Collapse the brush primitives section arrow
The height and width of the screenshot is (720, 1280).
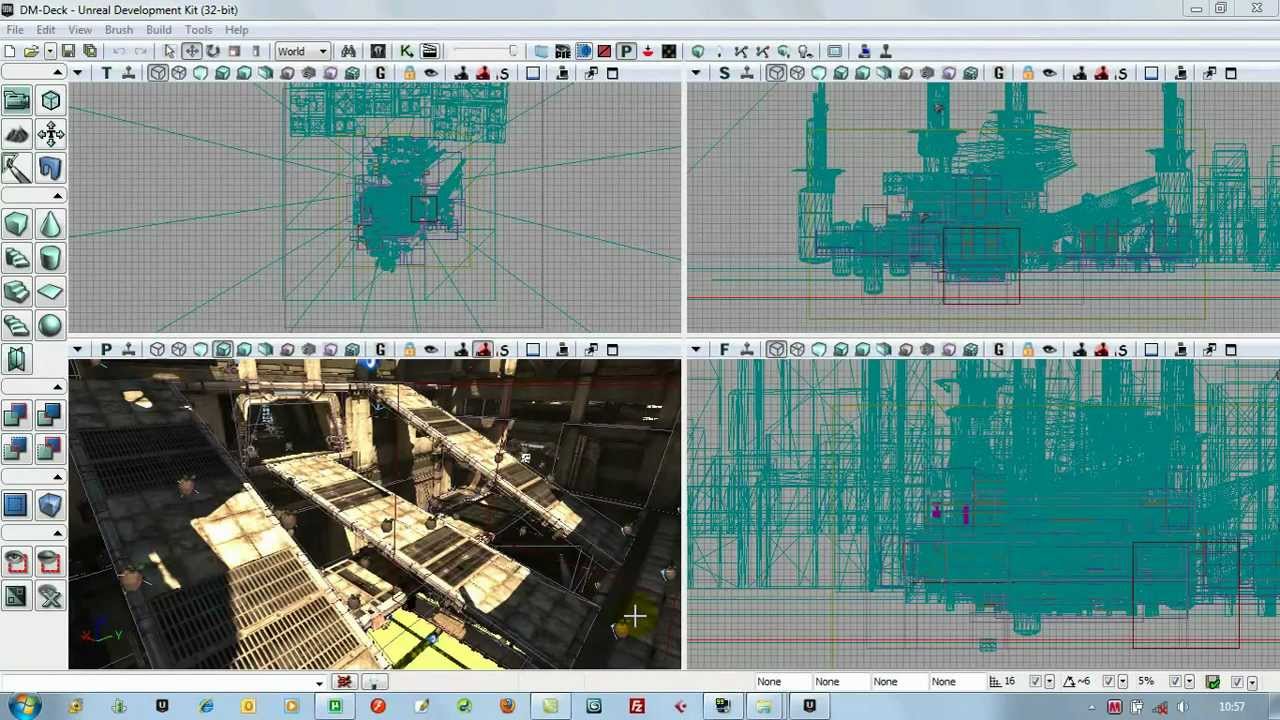click(58, 196)
